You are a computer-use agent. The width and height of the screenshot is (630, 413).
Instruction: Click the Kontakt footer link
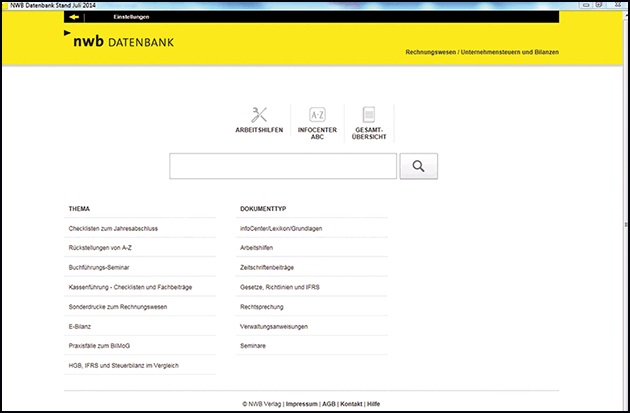[350, 403]
